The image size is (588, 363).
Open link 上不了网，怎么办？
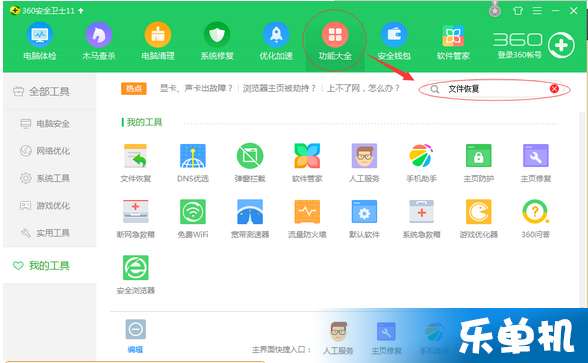point(363,88)
